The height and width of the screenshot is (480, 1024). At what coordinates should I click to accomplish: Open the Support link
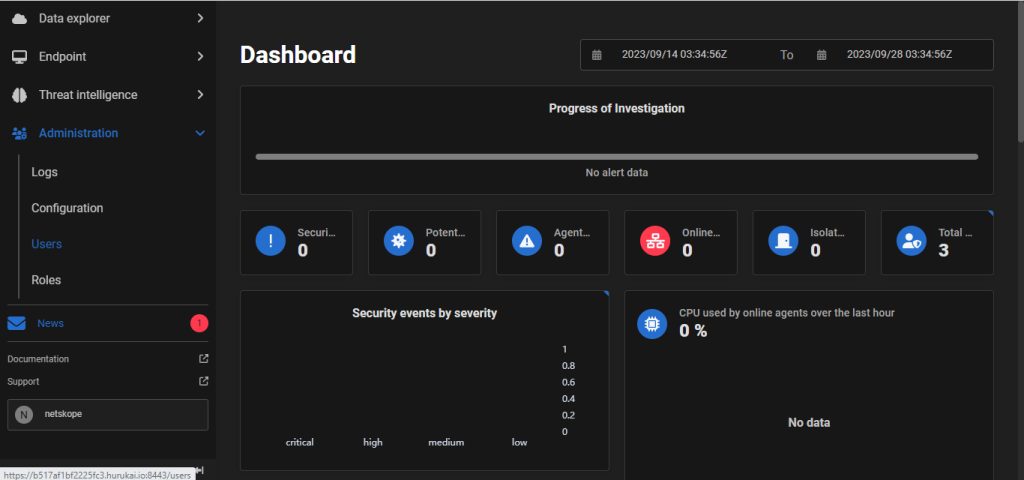click(24, 381)
